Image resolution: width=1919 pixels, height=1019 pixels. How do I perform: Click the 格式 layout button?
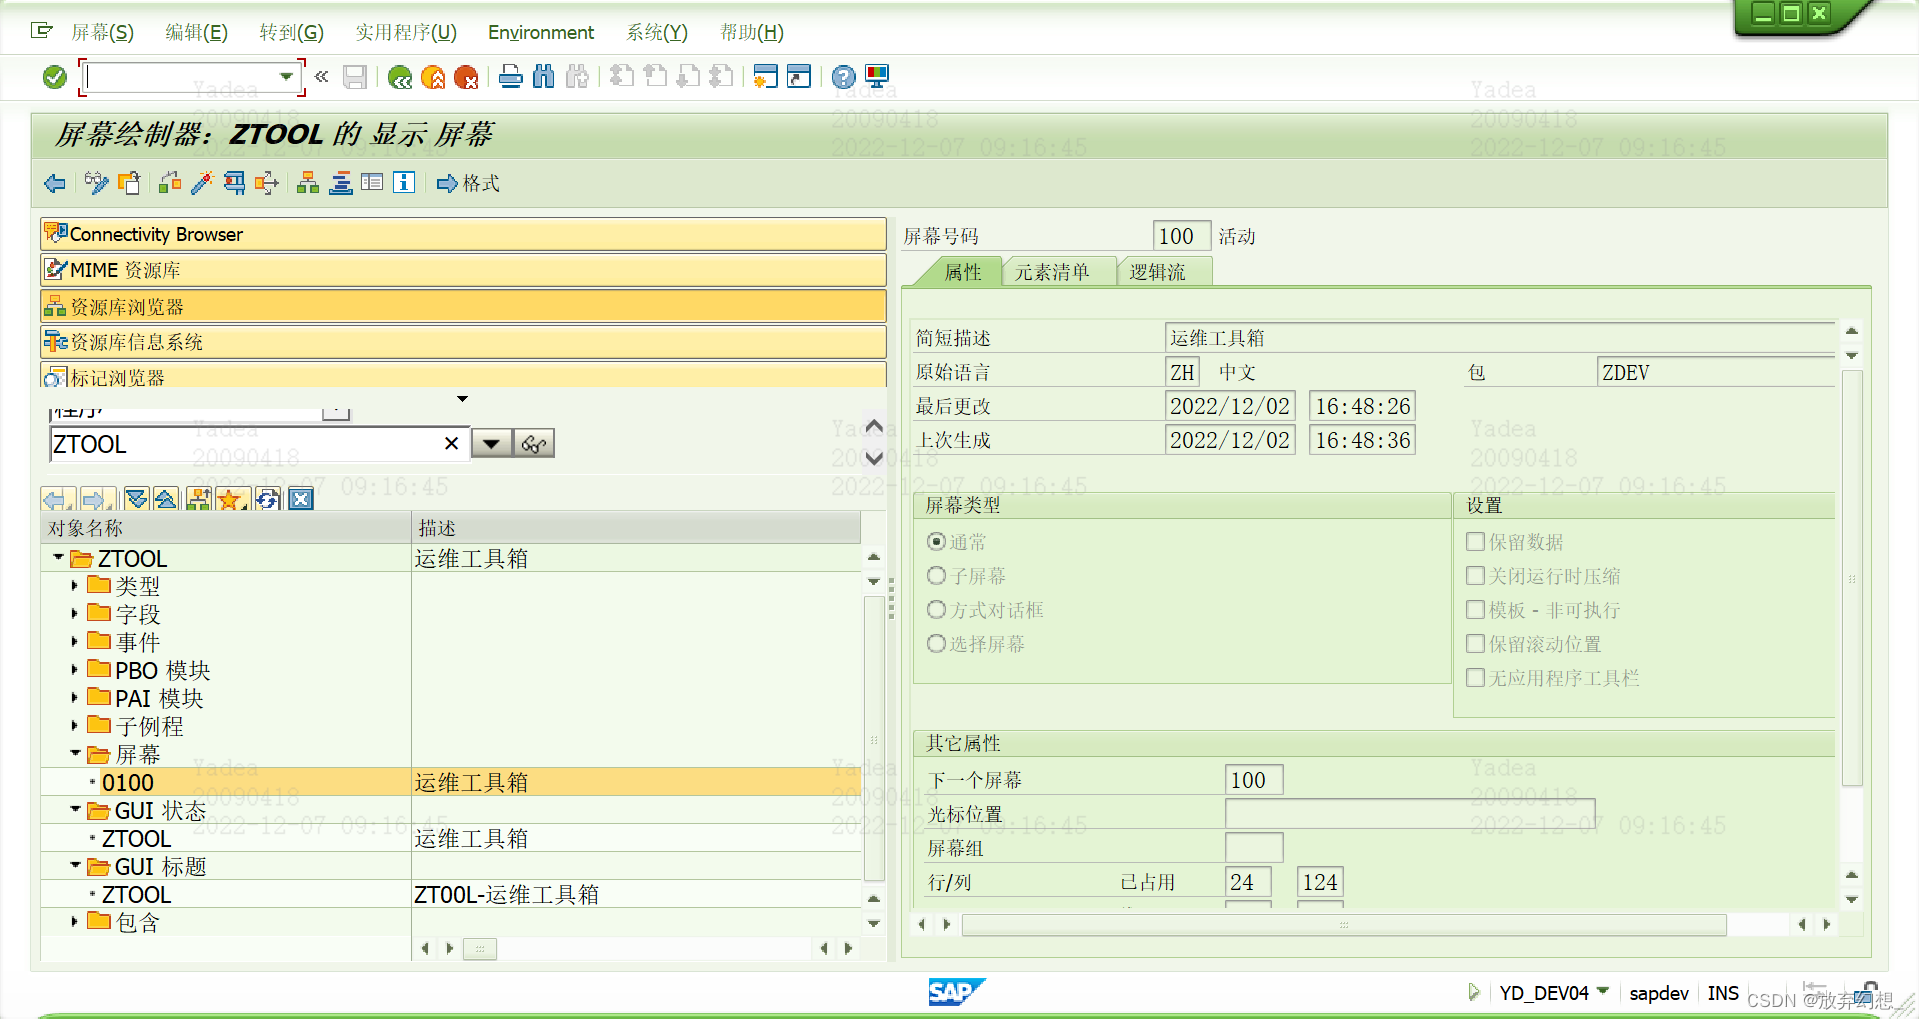point(468,183)
